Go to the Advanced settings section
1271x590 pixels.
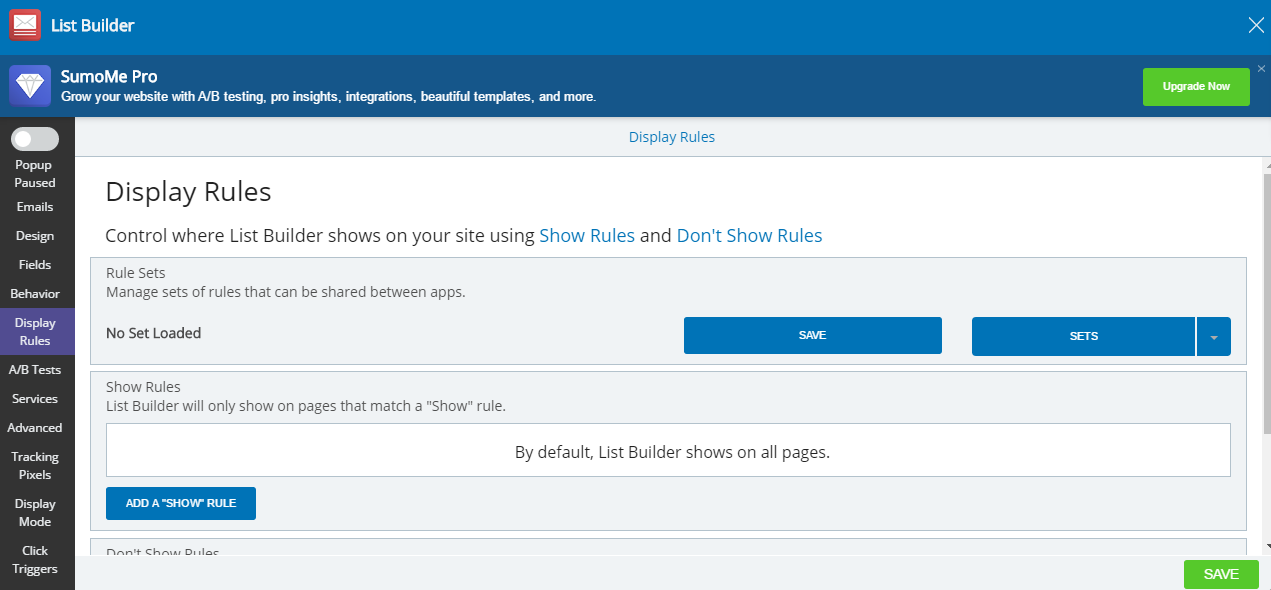click(35, 428)
